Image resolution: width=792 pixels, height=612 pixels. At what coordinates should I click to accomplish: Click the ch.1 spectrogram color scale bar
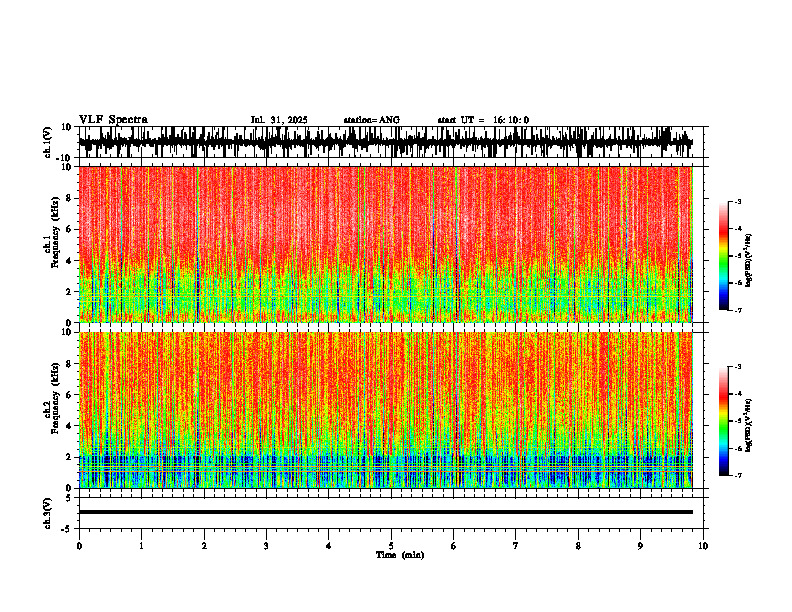tap(724, 256)
